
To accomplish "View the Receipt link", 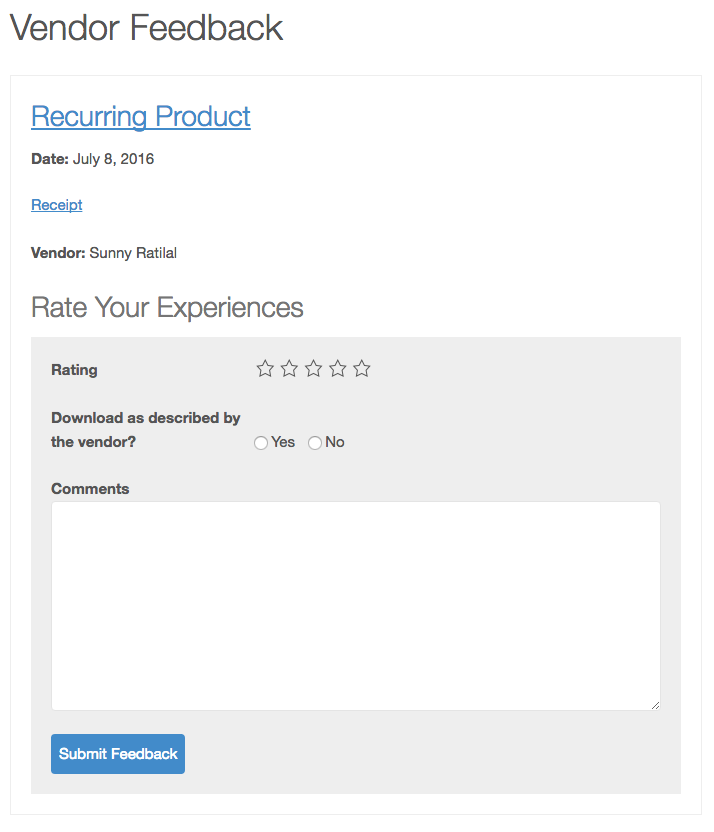I will pyautogui.click(x=57, y=205).
